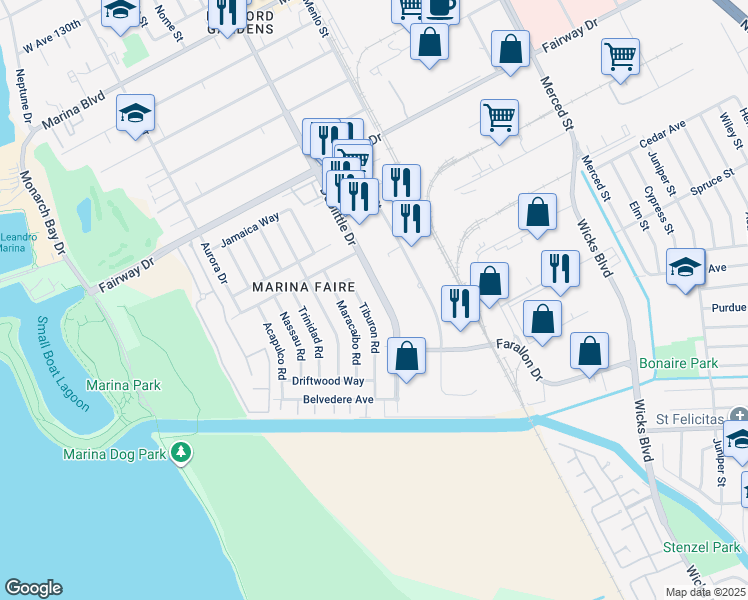The image size is (748, 600).
Task: Select the Marina Dog Park tree icon
Action: pos(180,453)
